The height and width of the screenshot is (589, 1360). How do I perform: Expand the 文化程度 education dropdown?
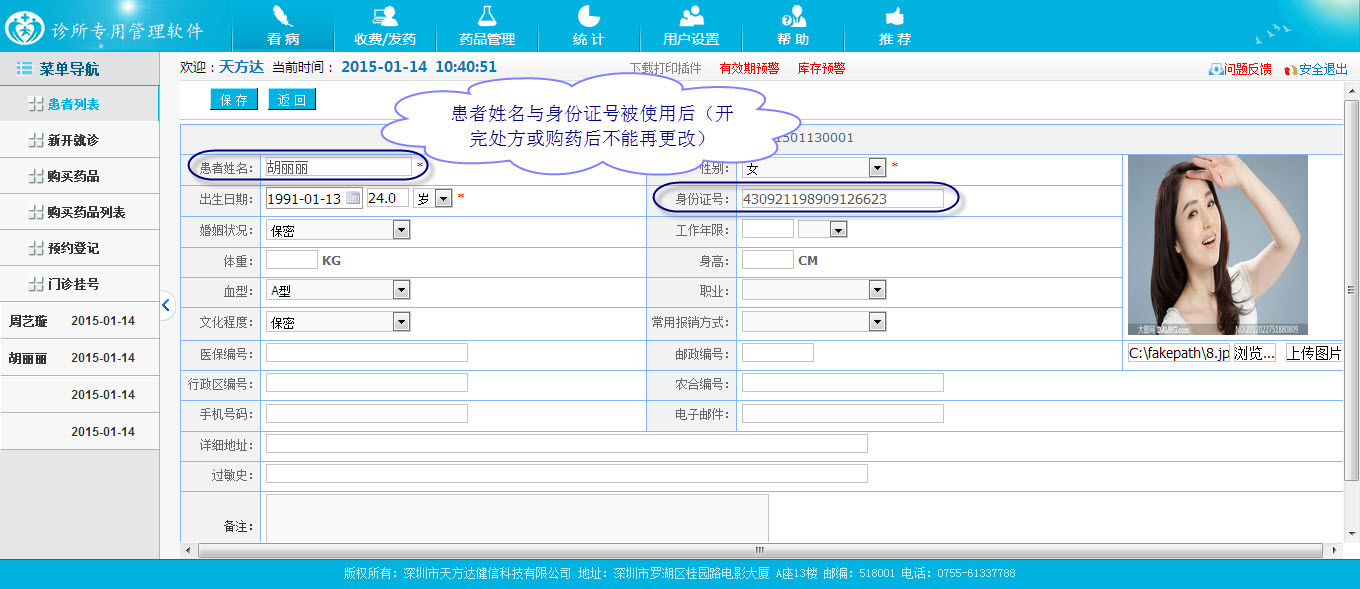coord(401,322)
